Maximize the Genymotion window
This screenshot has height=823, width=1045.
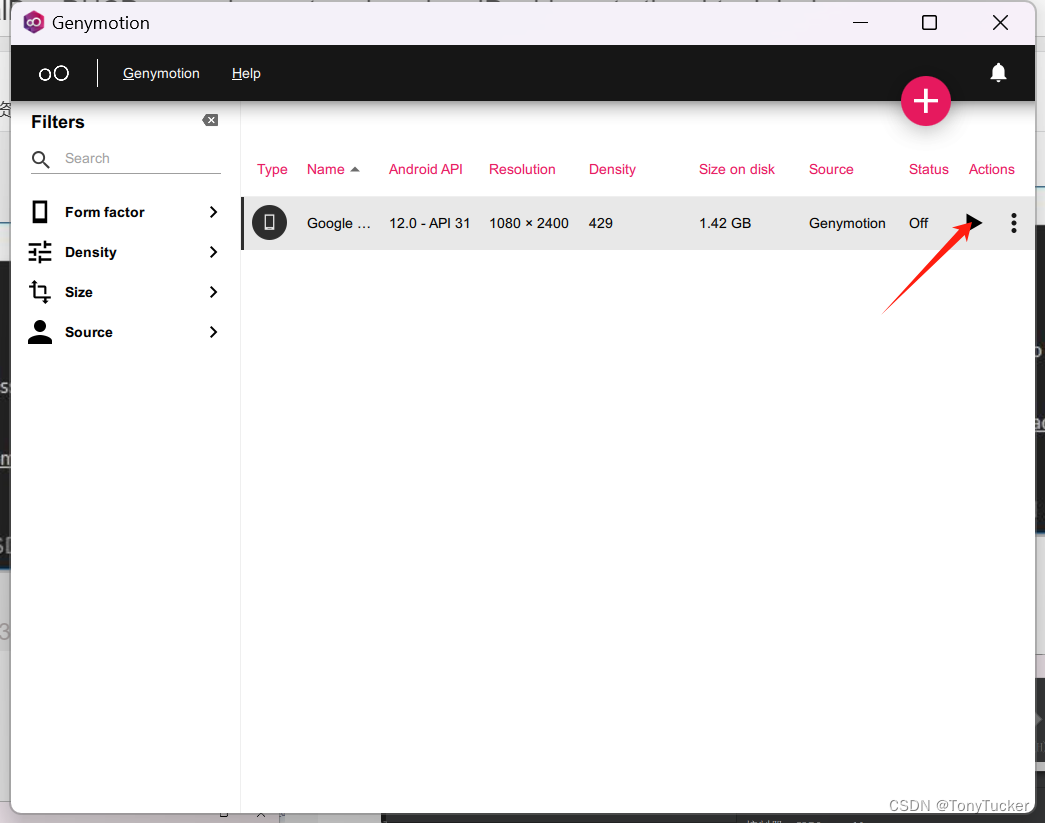point(929,23)
